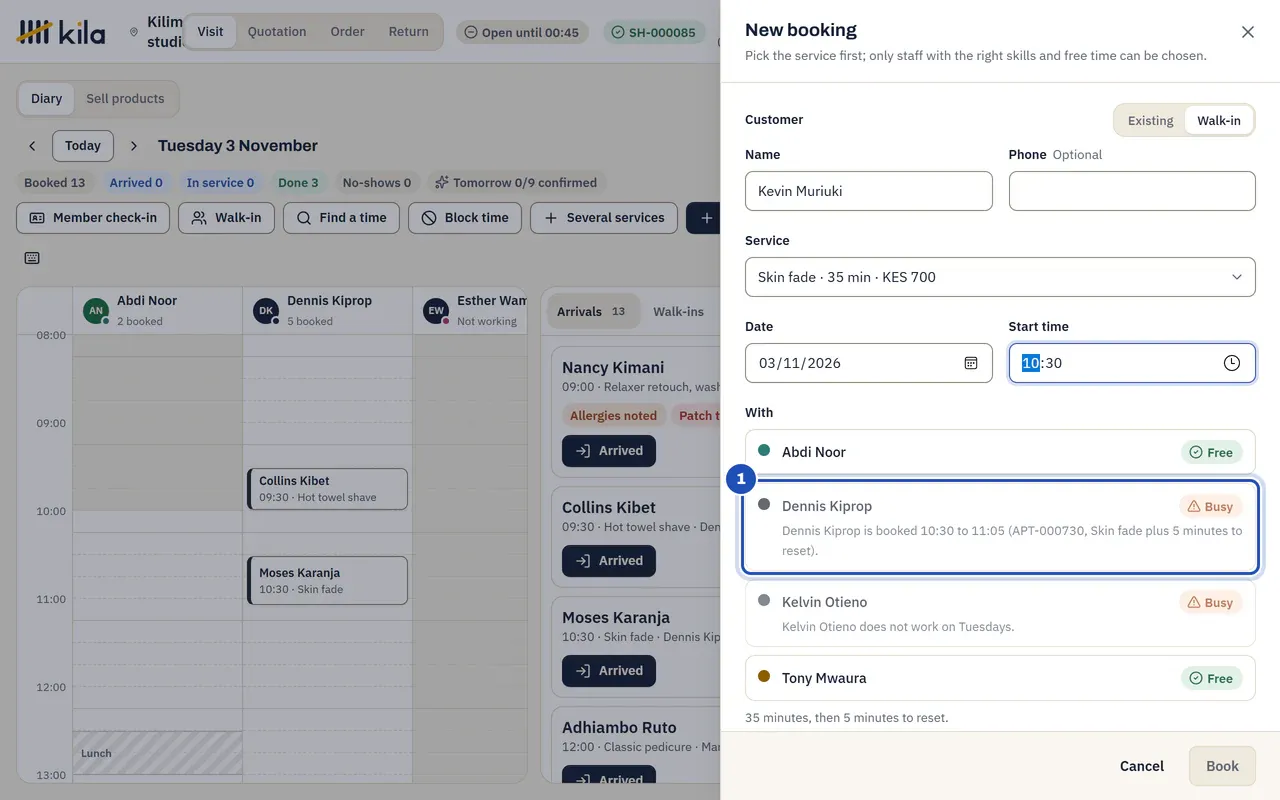This screenshot has height=800, width=1280.
Task: Click the Today button
Action: 83,146
